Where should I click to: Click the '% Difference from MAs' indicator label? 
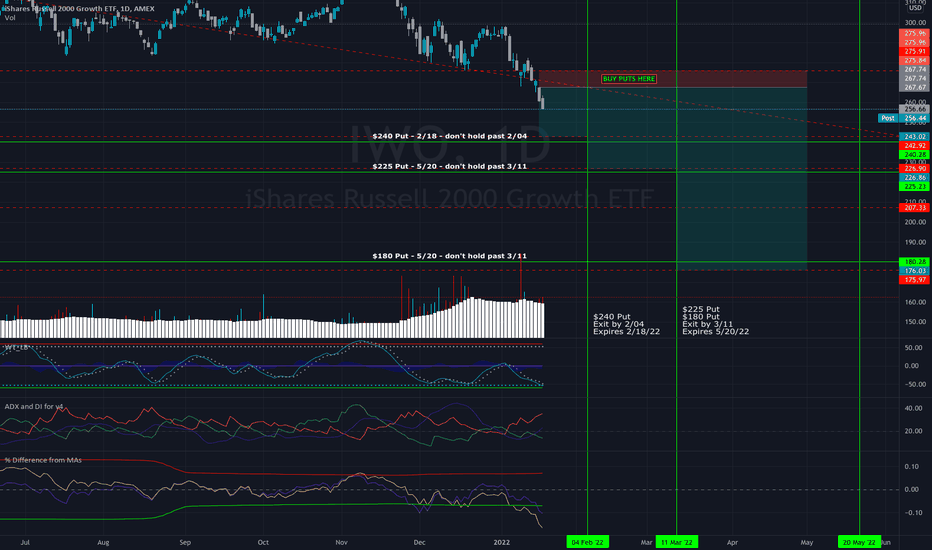click(43, 460)
